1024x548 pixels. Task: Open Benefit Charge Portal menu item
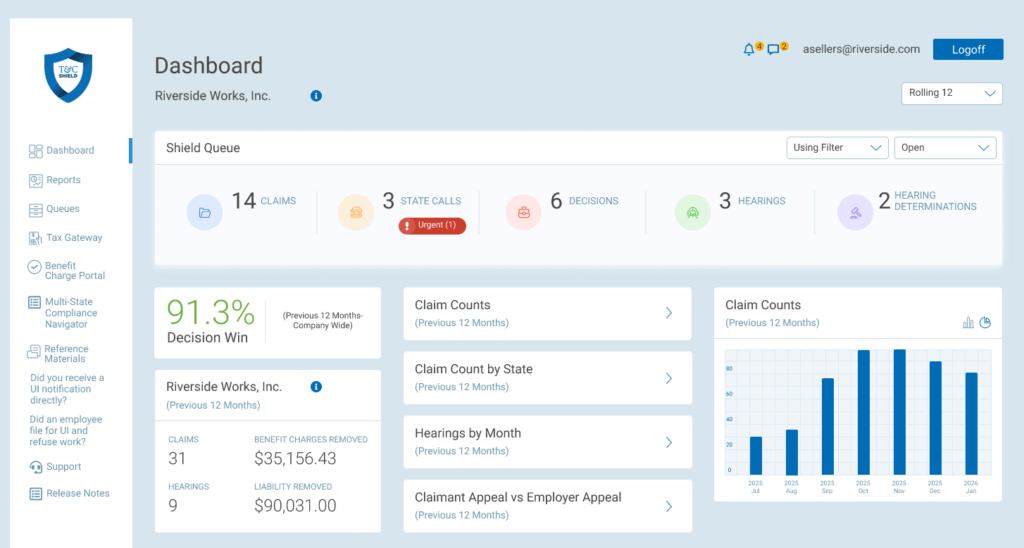coord(74,271)
